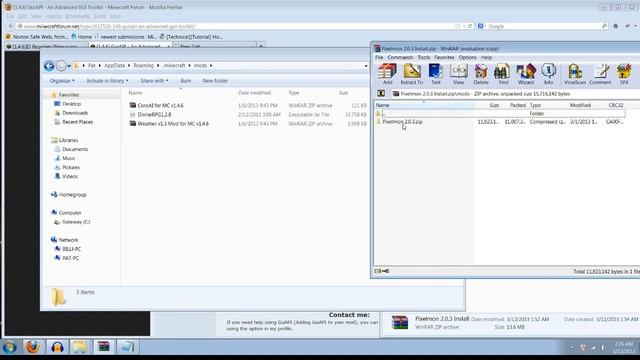640x360 pixels.
Task: Open the newest submissions bookmark
Action: coord(125,37)
